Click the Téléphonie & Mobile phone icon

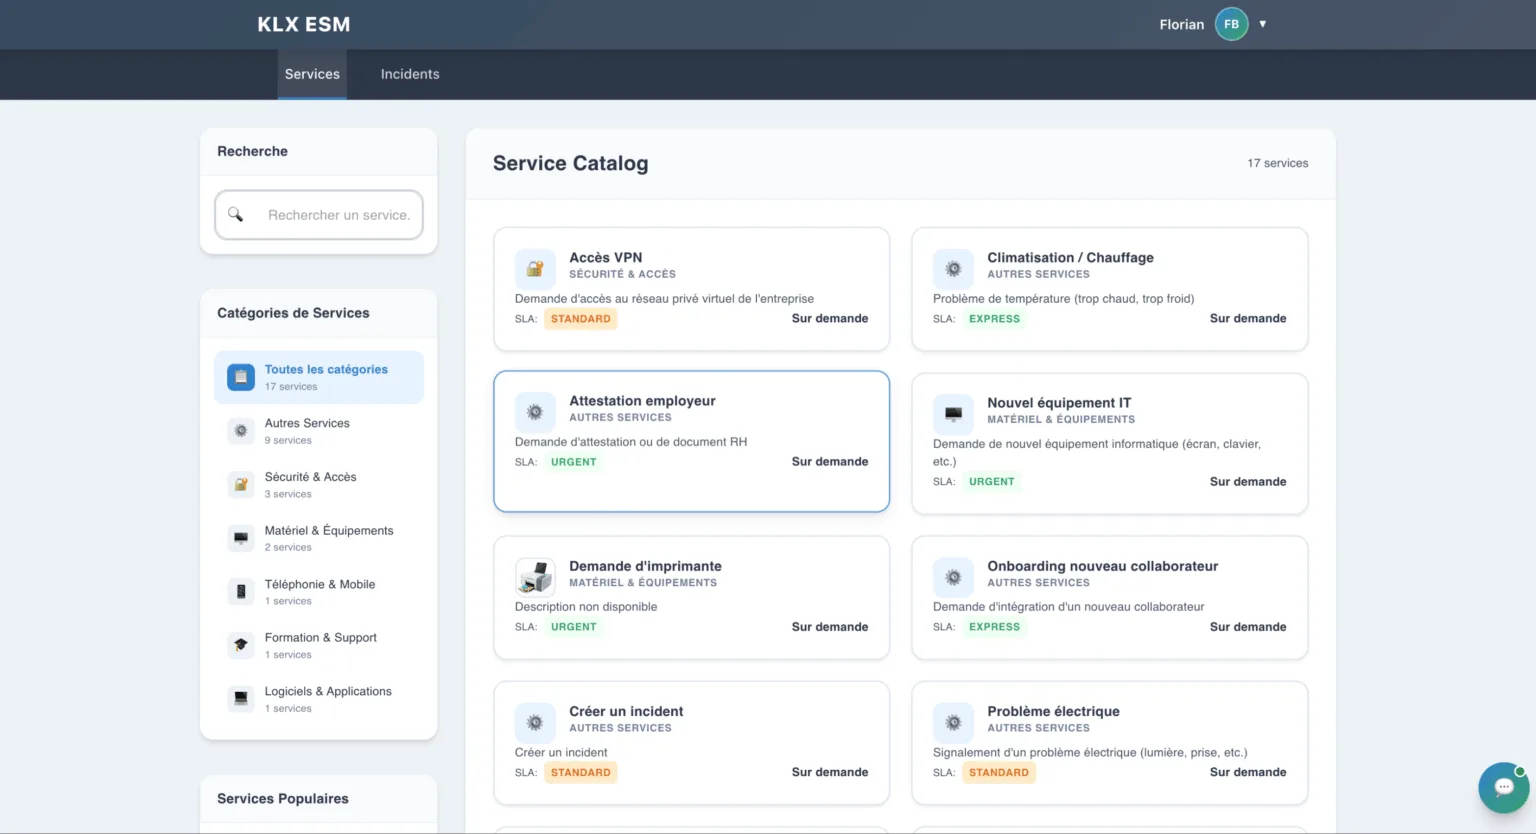coord(241,592)
